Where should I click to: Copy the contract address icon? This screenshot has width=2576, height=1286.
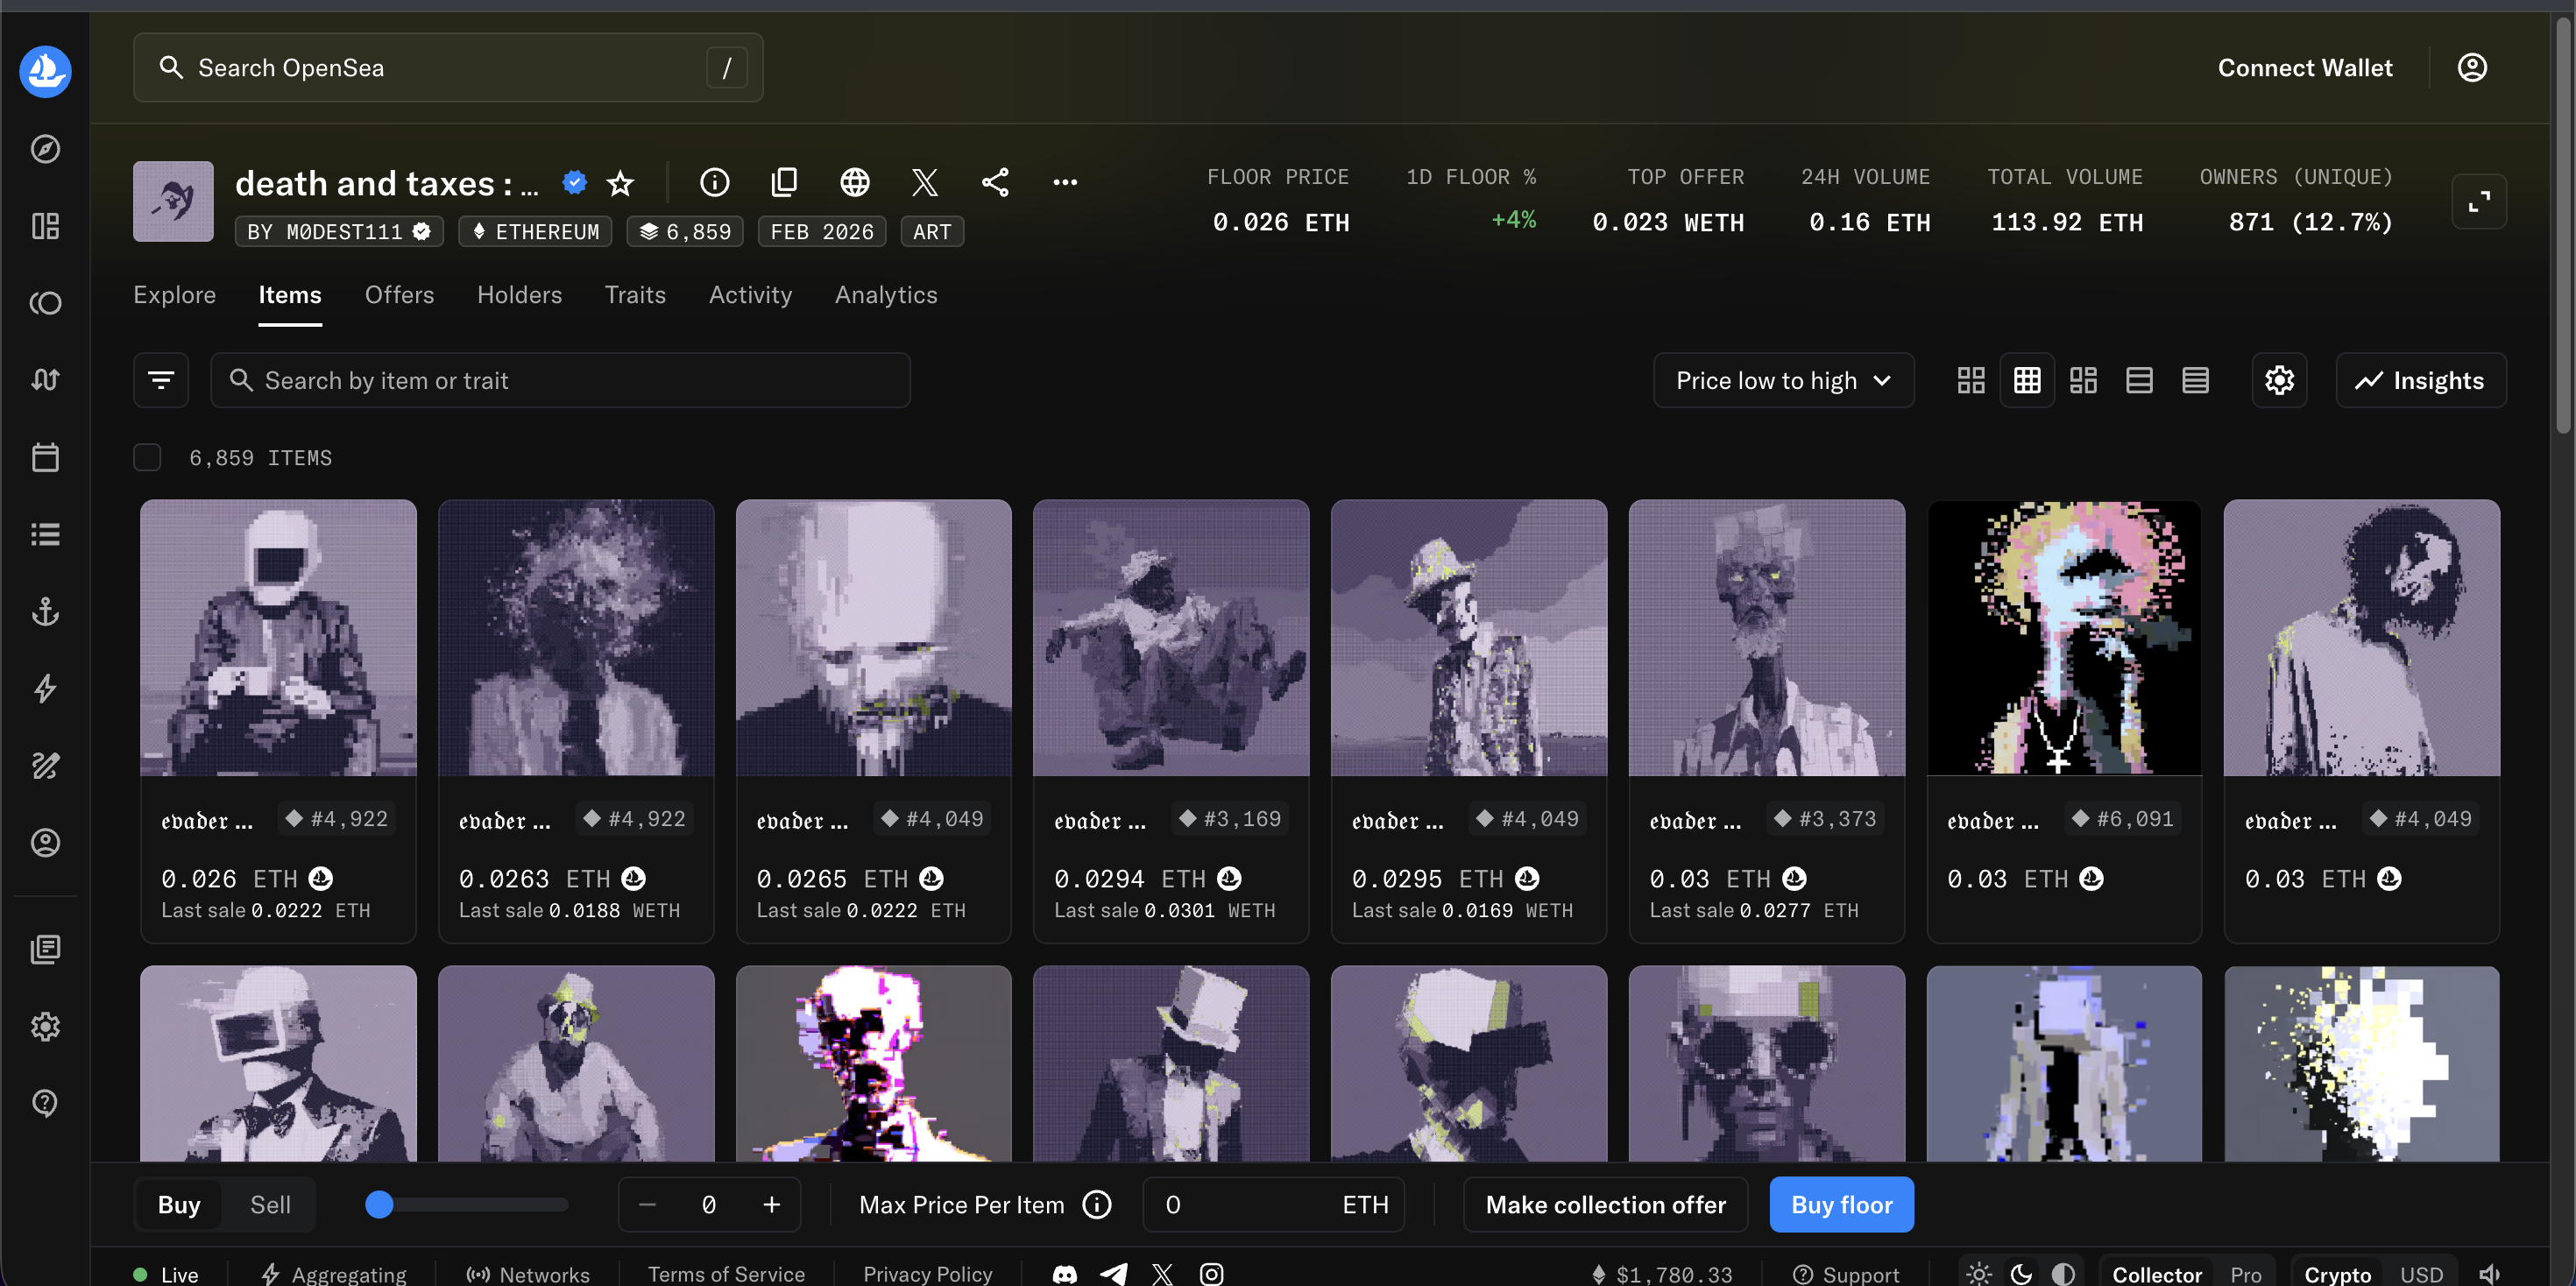[x=785, y=182]
